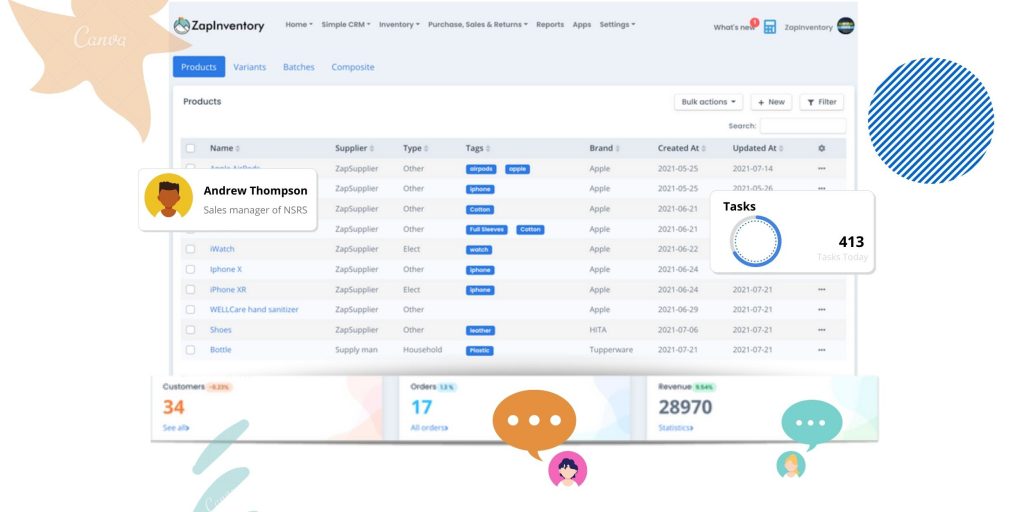Open row actions for Shoes
Screen dimensions: 1024x512
822,330
